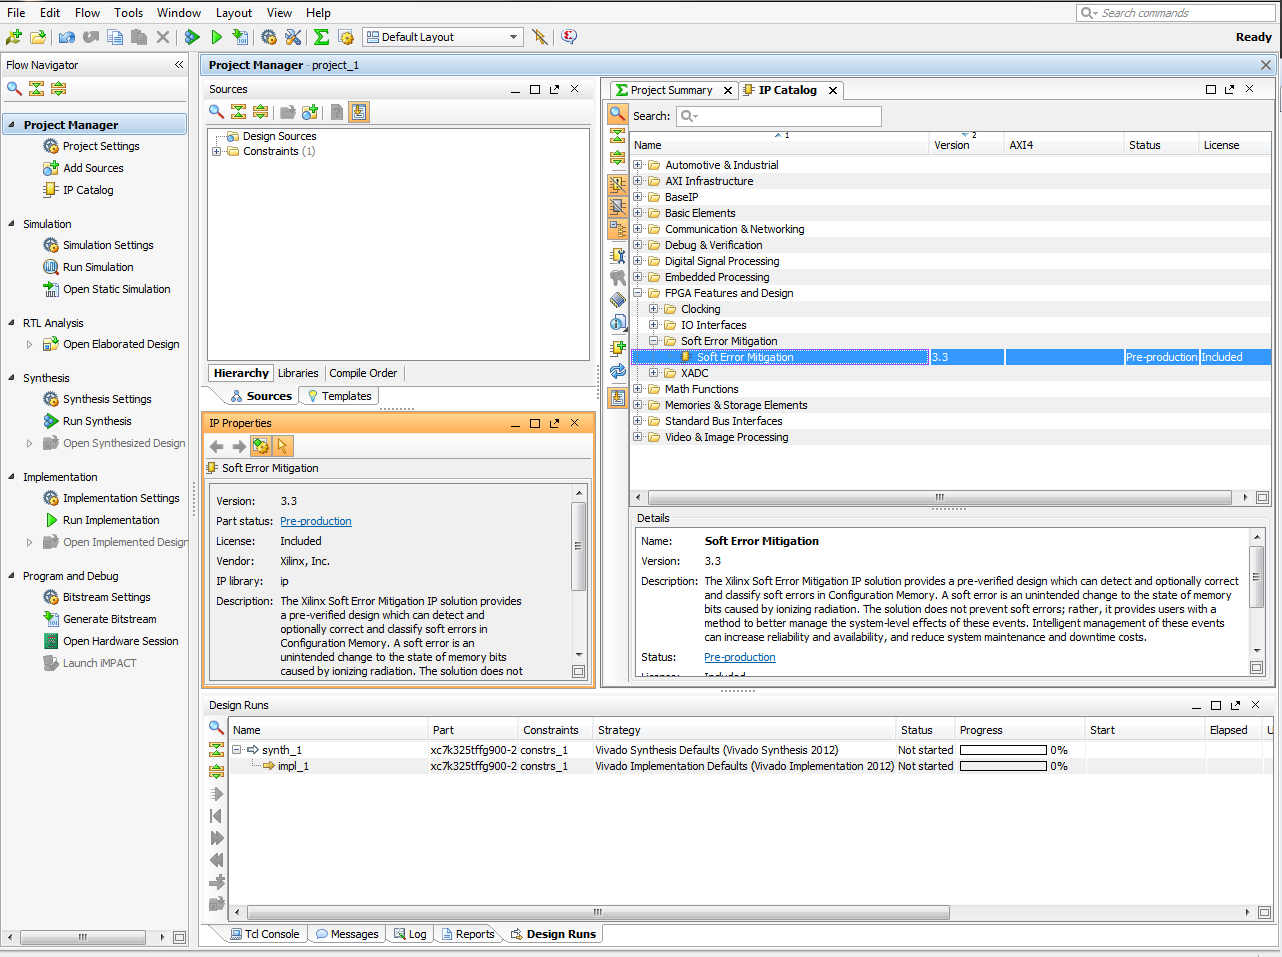Image resolution: width=1282 pixels, height=957 pixels.
Task: Toggle the group-by-taxonomy hierarchy button in IP Catalog
Action: pyautogui.click(x=618, y=229)
